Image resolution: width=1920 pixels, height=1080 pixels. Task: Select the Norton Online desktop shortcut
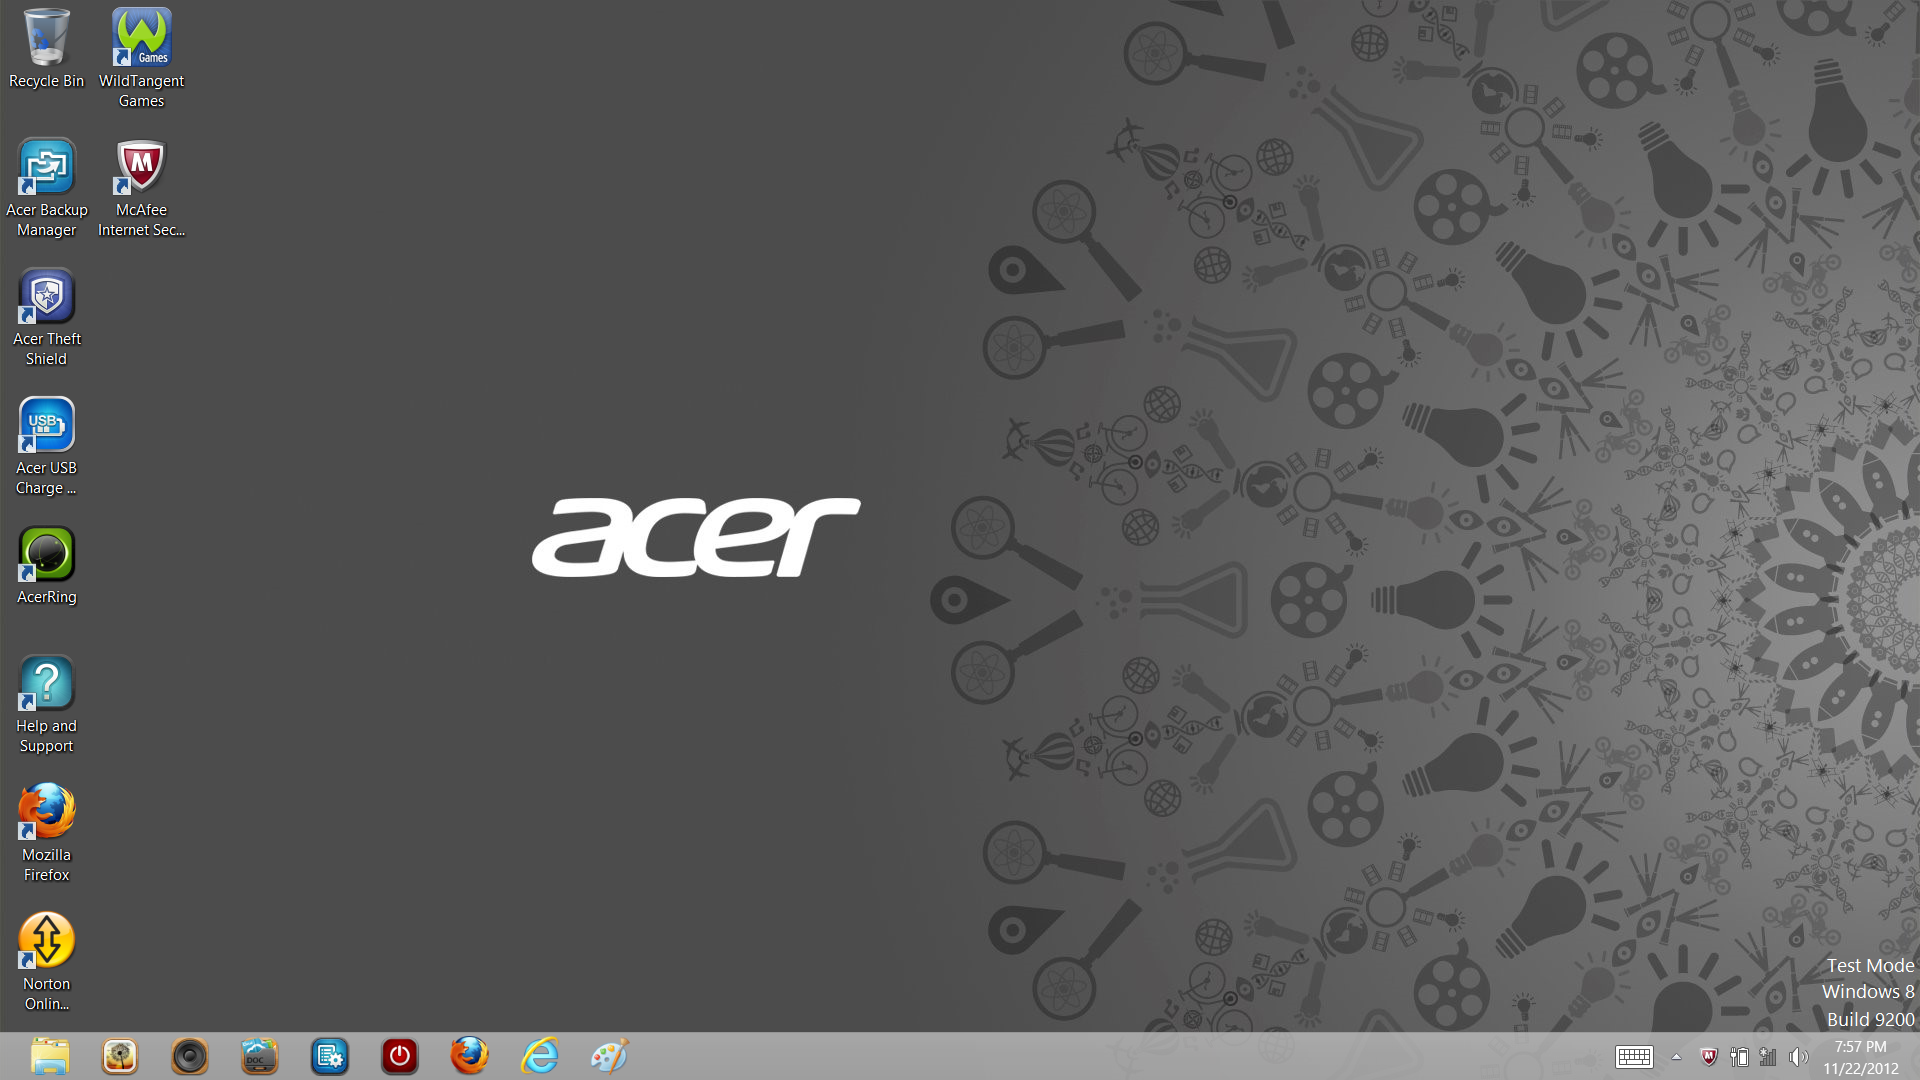pos(46,962)
